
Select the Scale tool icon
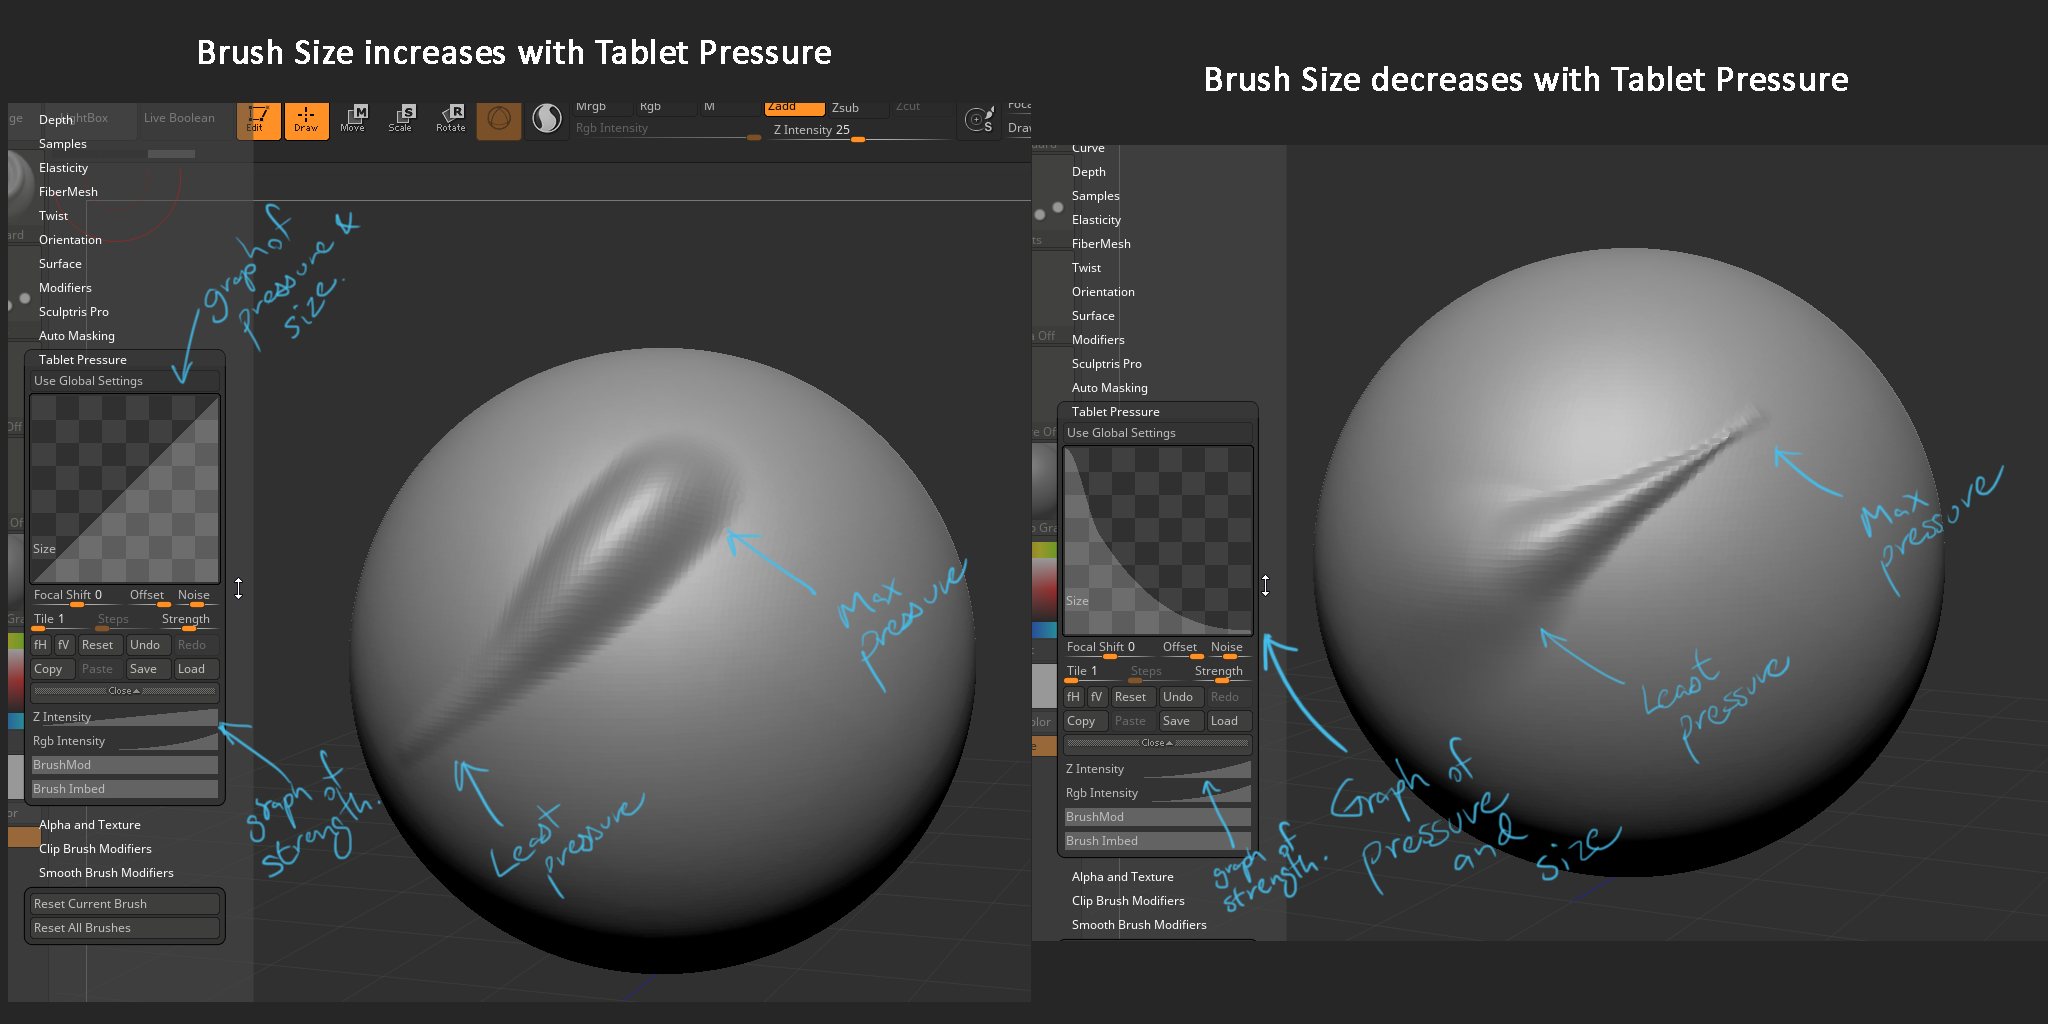[x=401, y=119]
